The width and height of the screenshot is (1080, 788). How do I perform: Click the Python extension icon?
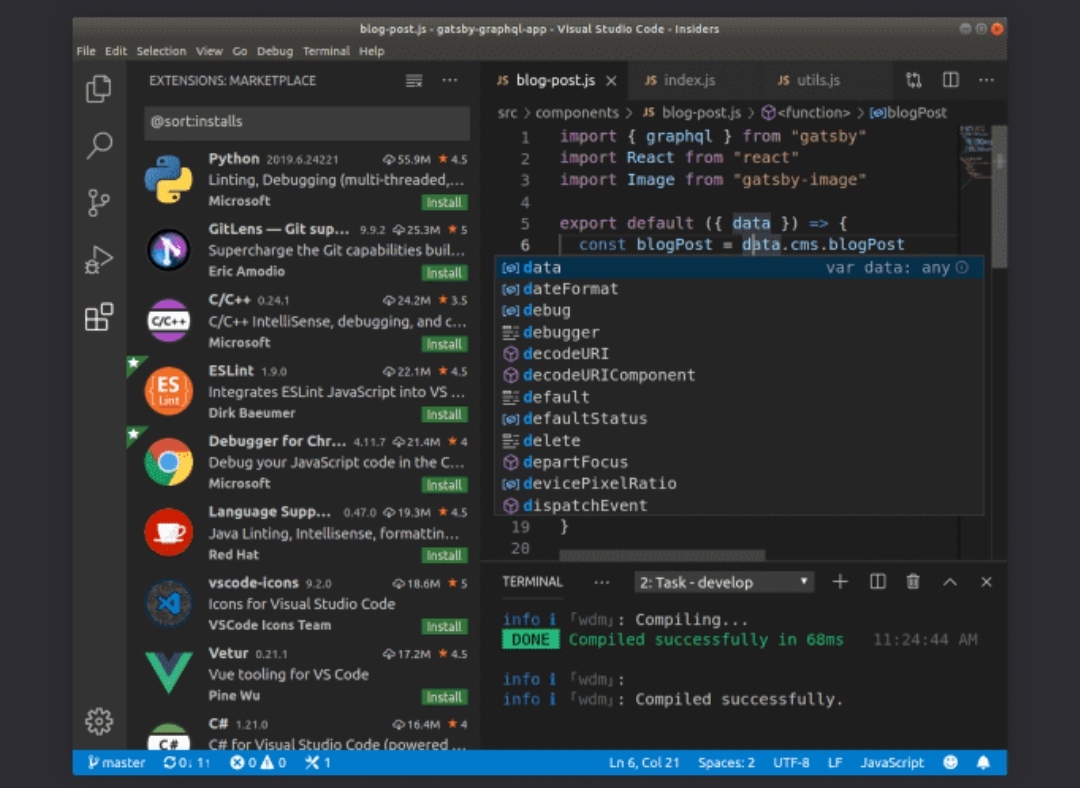point(169,179)
